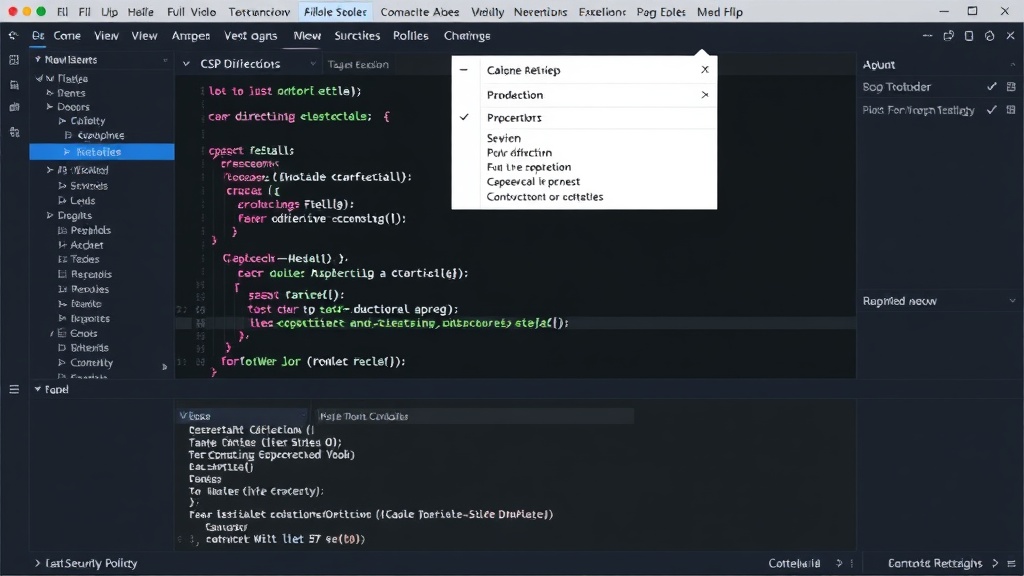Click the split window icon in top-right toolbar

pos(949,36)
